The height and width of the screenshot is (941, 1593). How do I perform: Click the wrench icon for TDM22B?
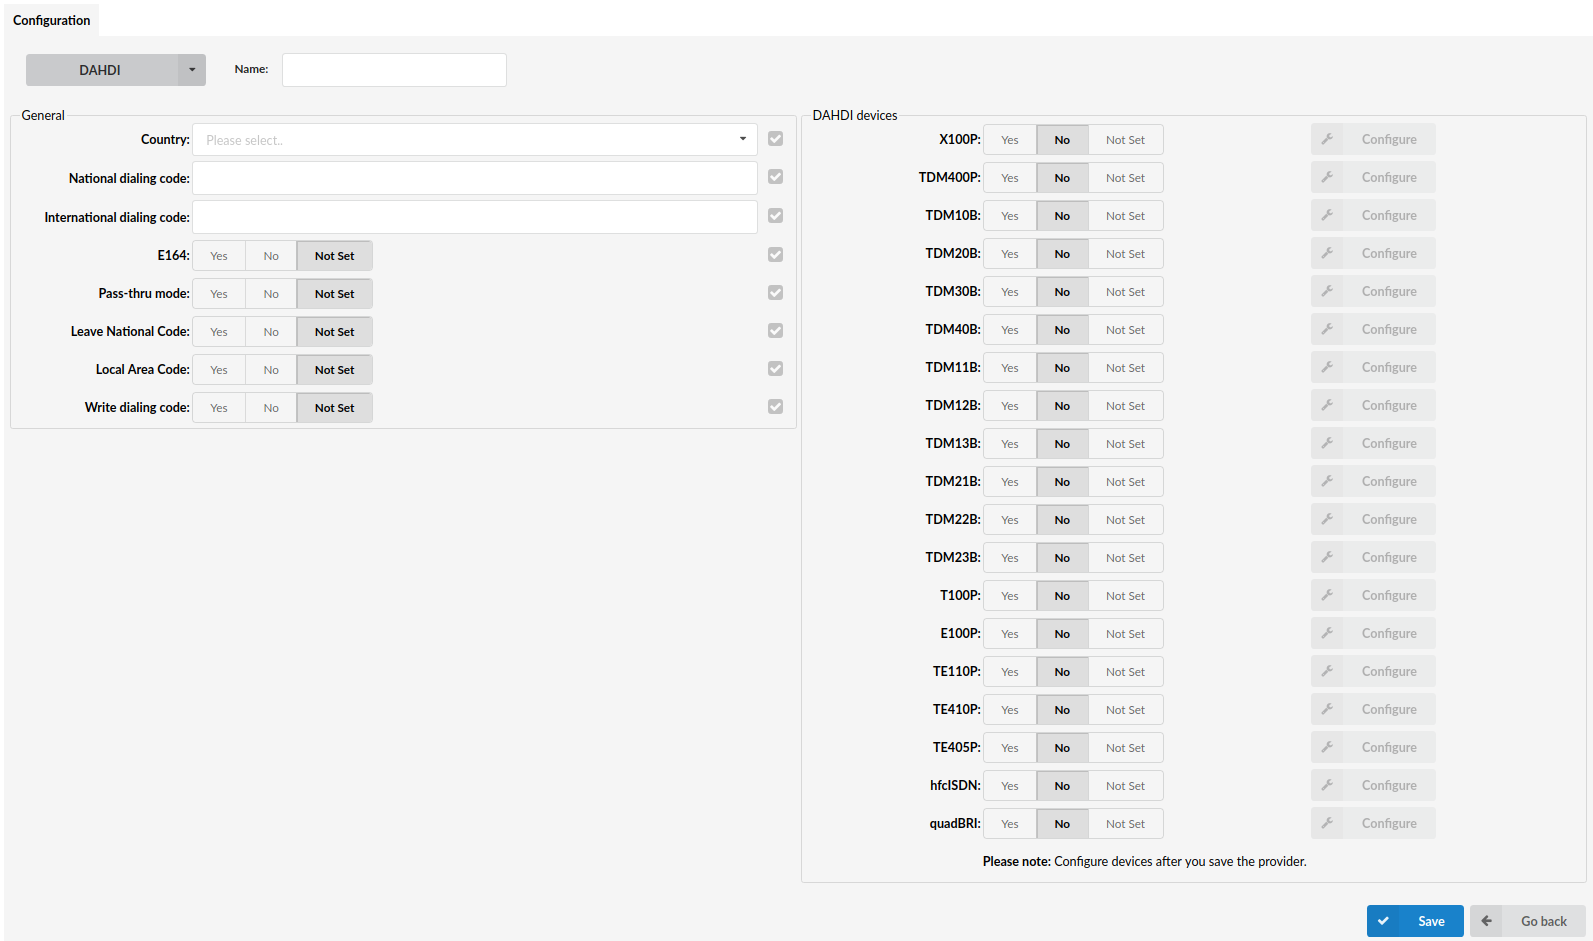pos(1327,519)
